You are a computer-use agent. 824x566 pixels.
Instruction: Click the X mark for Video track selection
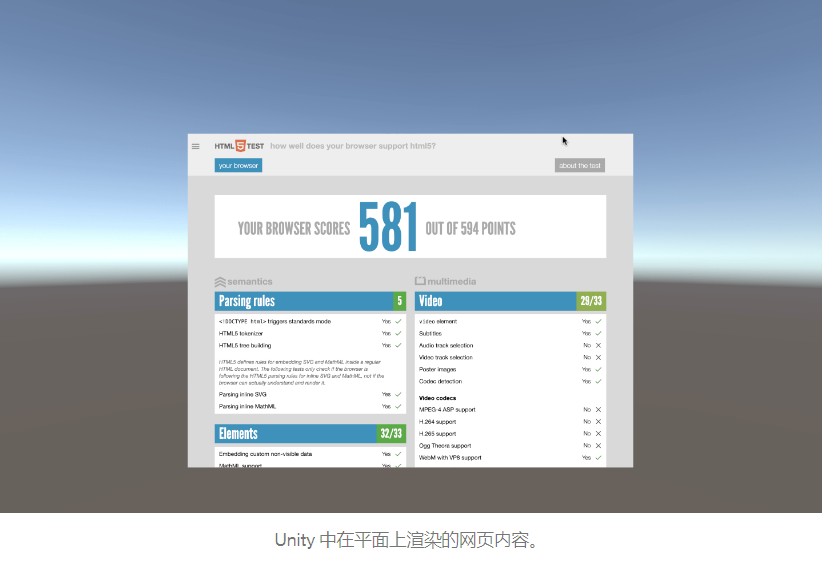tap(598, 358)
